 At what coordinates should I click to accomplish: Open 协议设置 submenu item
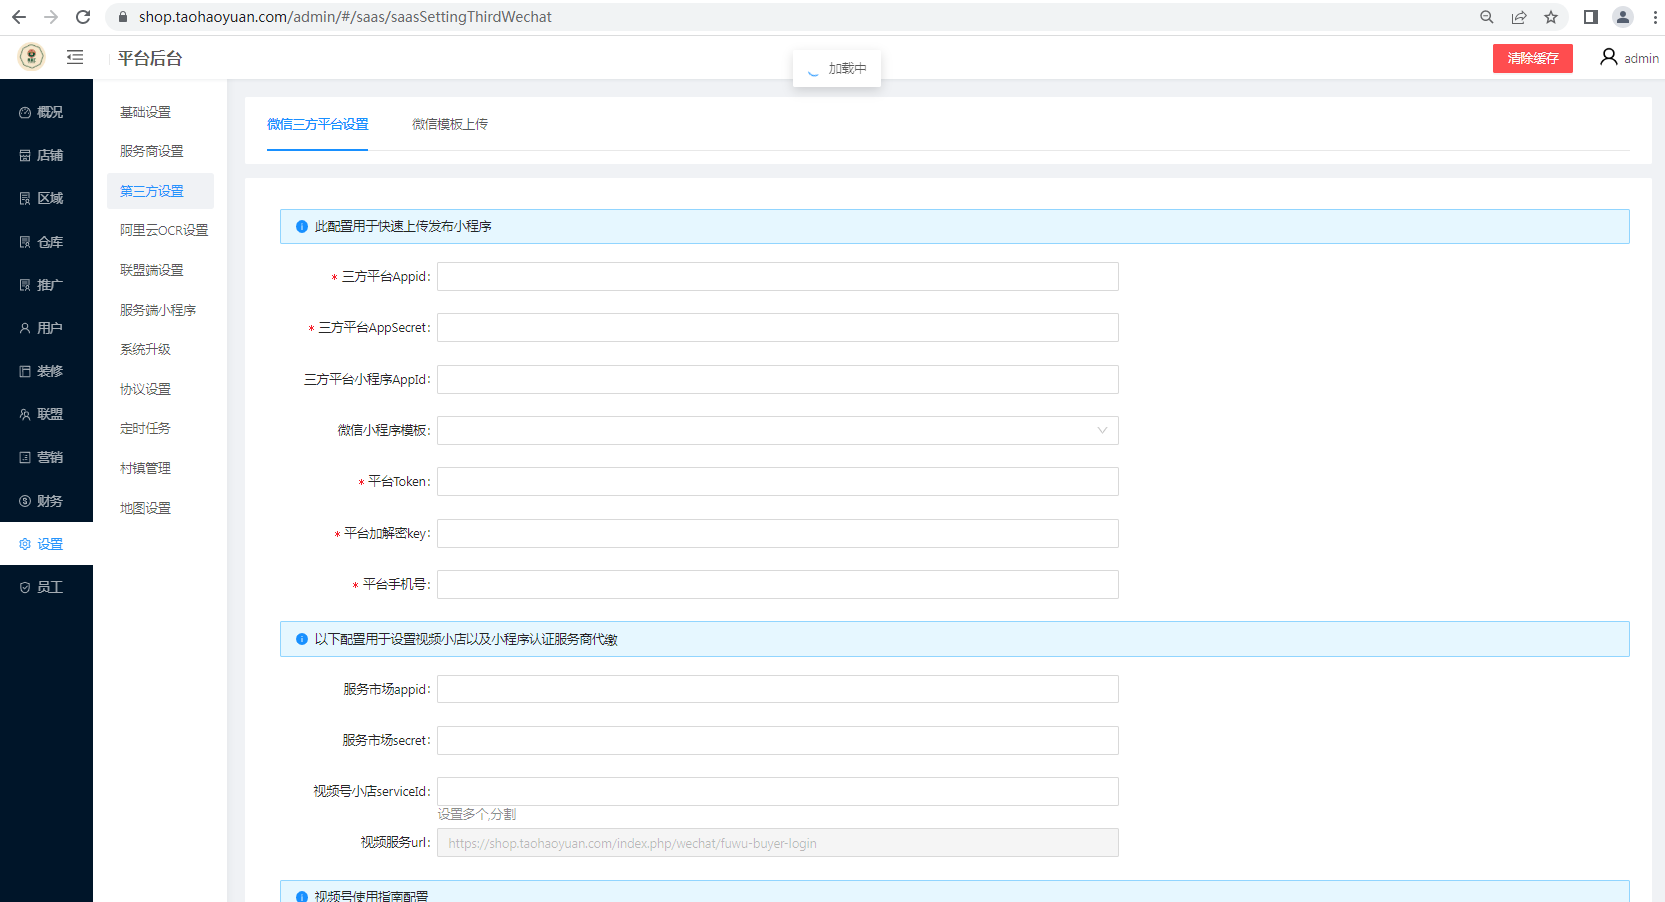160,389
